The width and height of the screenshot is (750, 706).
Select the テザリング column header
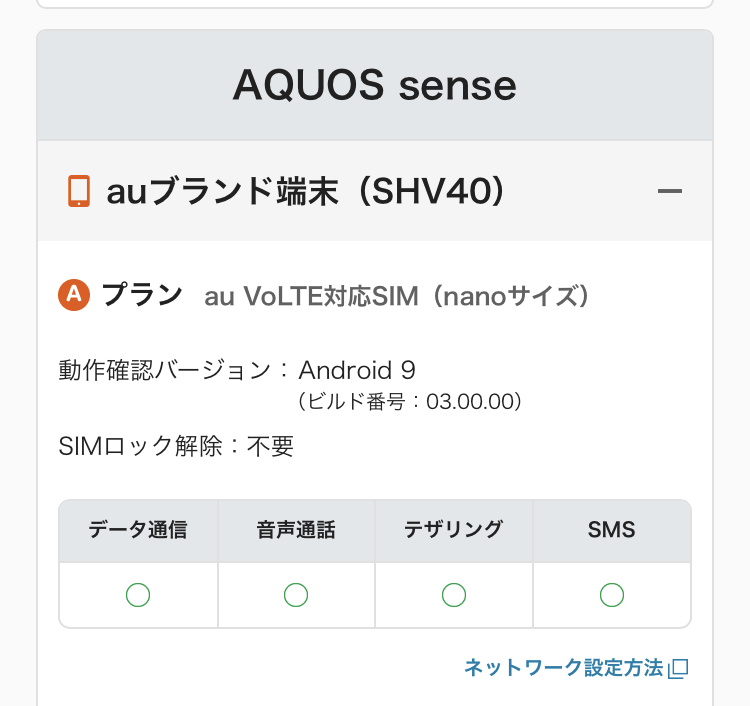point(454,530)
